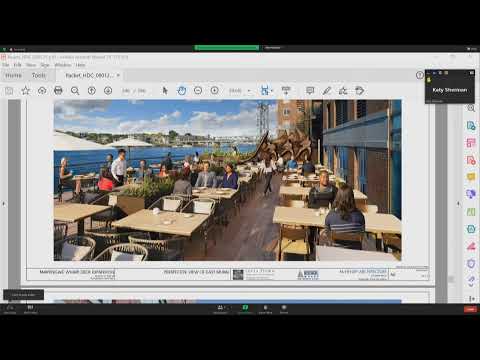480x360 pixels.
Task: Open the Protect shield tool icon
Action: pyautogui.click(x=471, y=264)
